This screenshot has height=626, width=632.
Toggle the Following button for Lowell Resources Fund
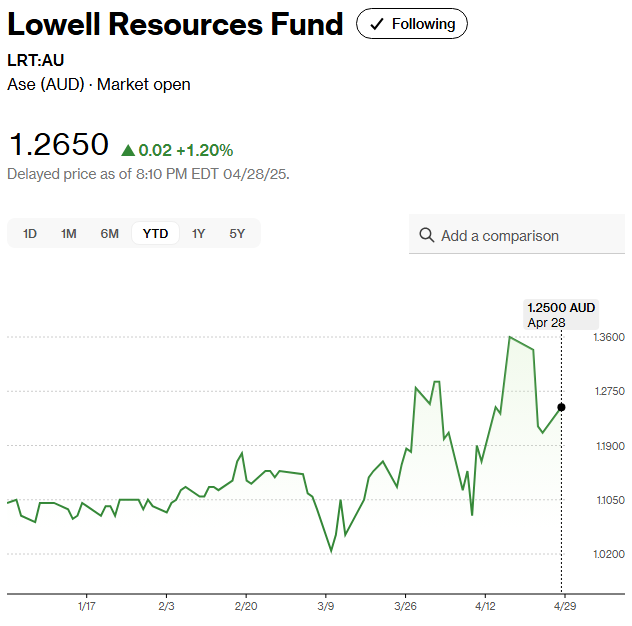point(412,24)
